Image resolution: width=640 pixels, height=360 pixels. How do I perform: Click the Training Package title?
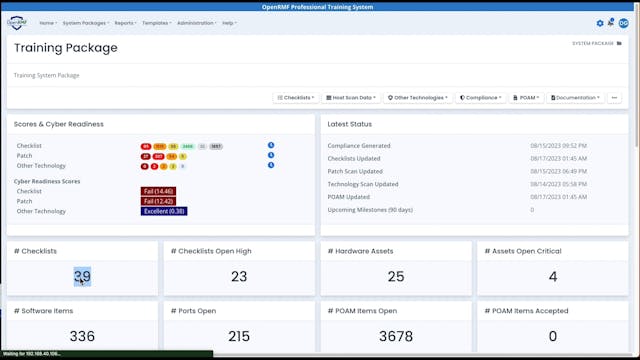pos(66,48)
